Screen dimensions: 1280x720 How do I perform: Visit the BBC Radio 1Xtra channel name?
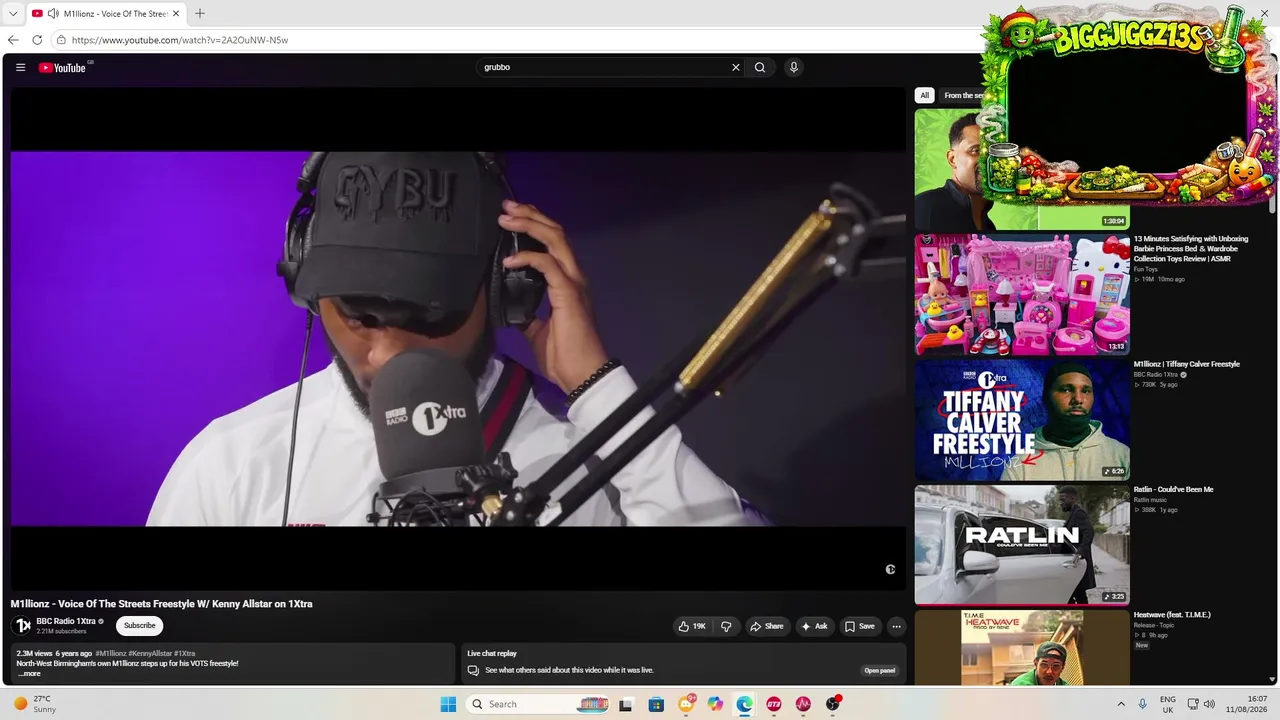66,622
